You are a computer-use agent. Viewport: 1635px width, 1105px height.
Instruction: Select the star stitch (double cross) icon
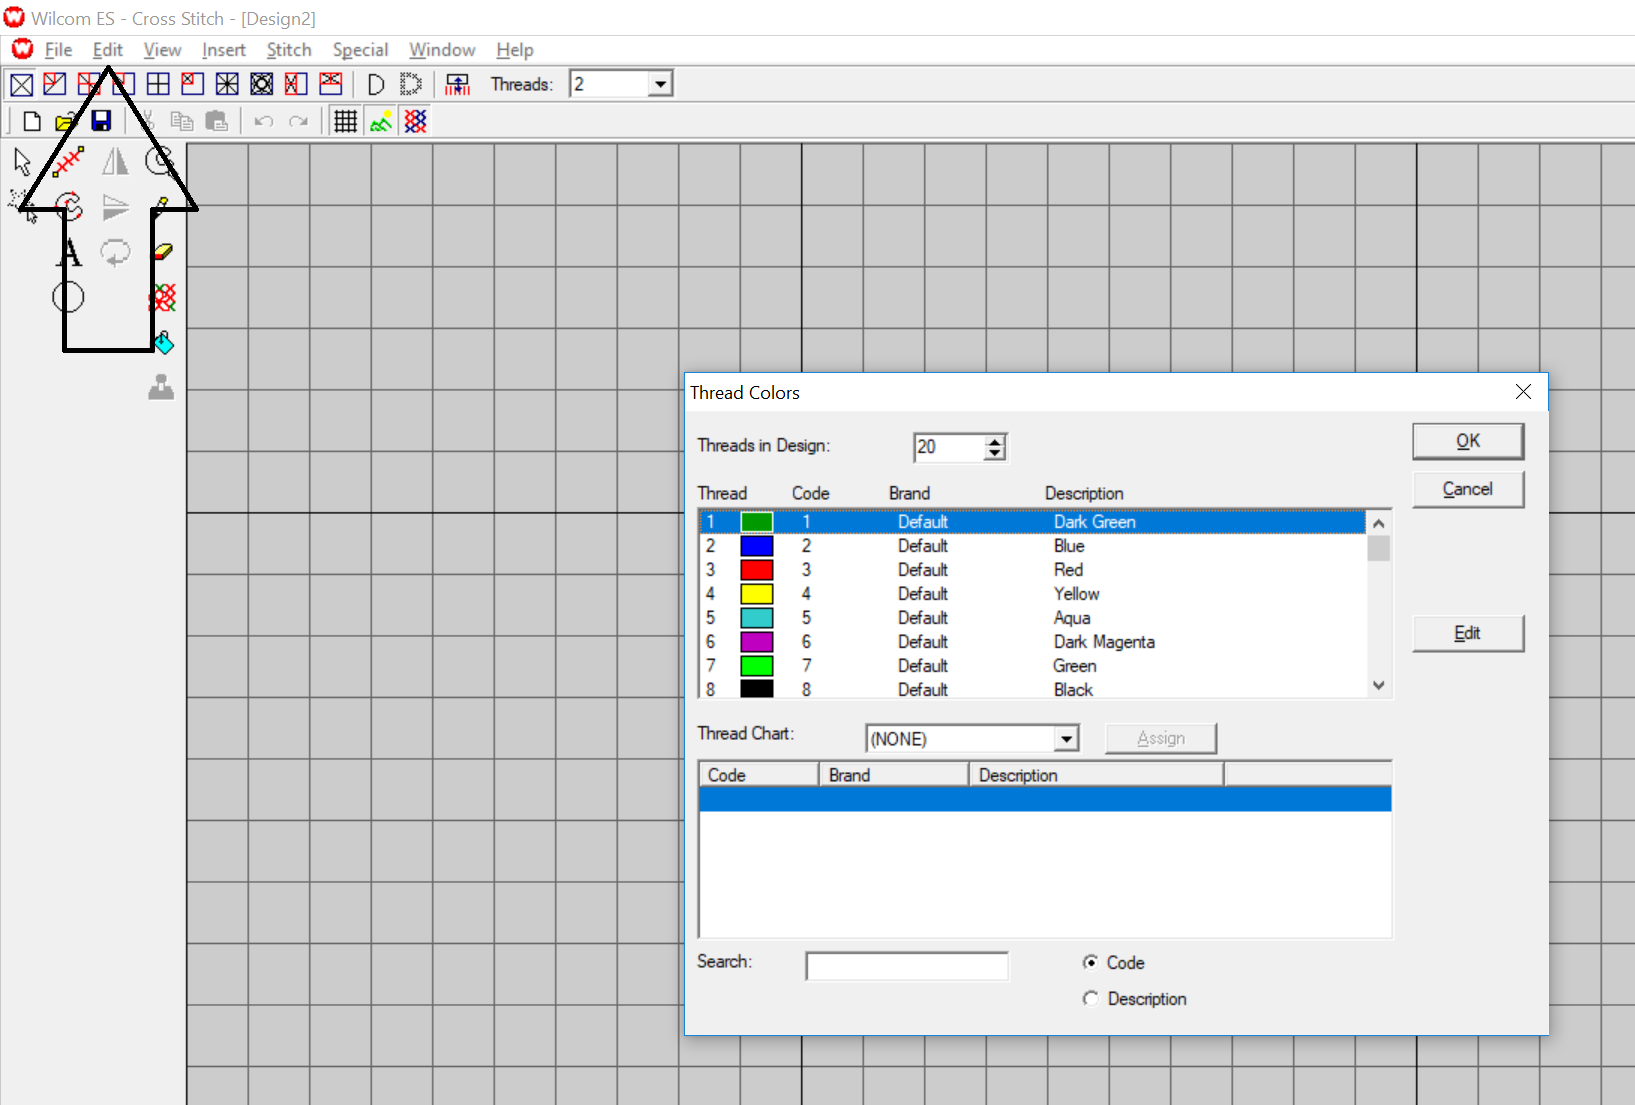tap(227, 85)
